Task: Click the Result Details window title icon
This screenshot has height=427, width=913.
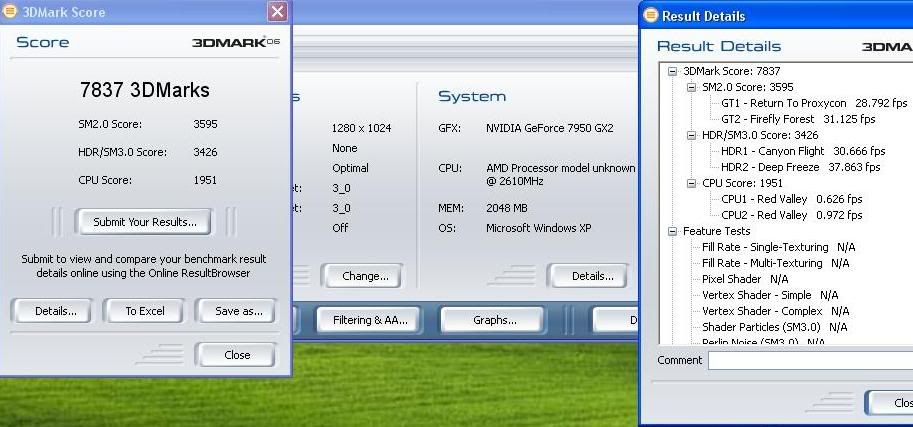Action: [650, 15]
